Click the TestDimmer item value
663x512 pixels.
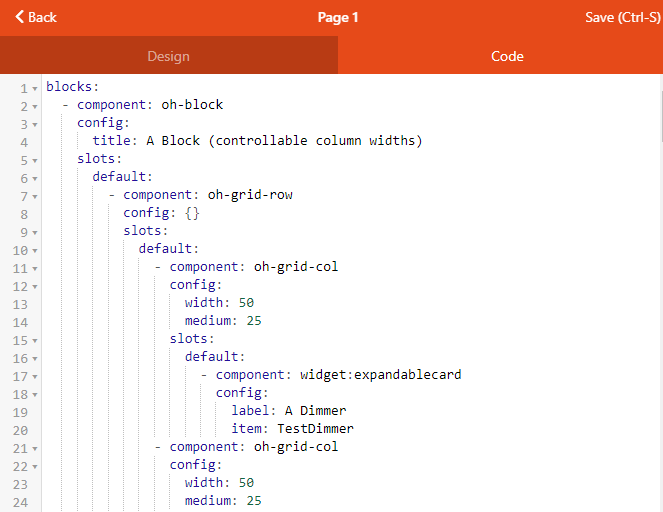click(x=315, y=429)
